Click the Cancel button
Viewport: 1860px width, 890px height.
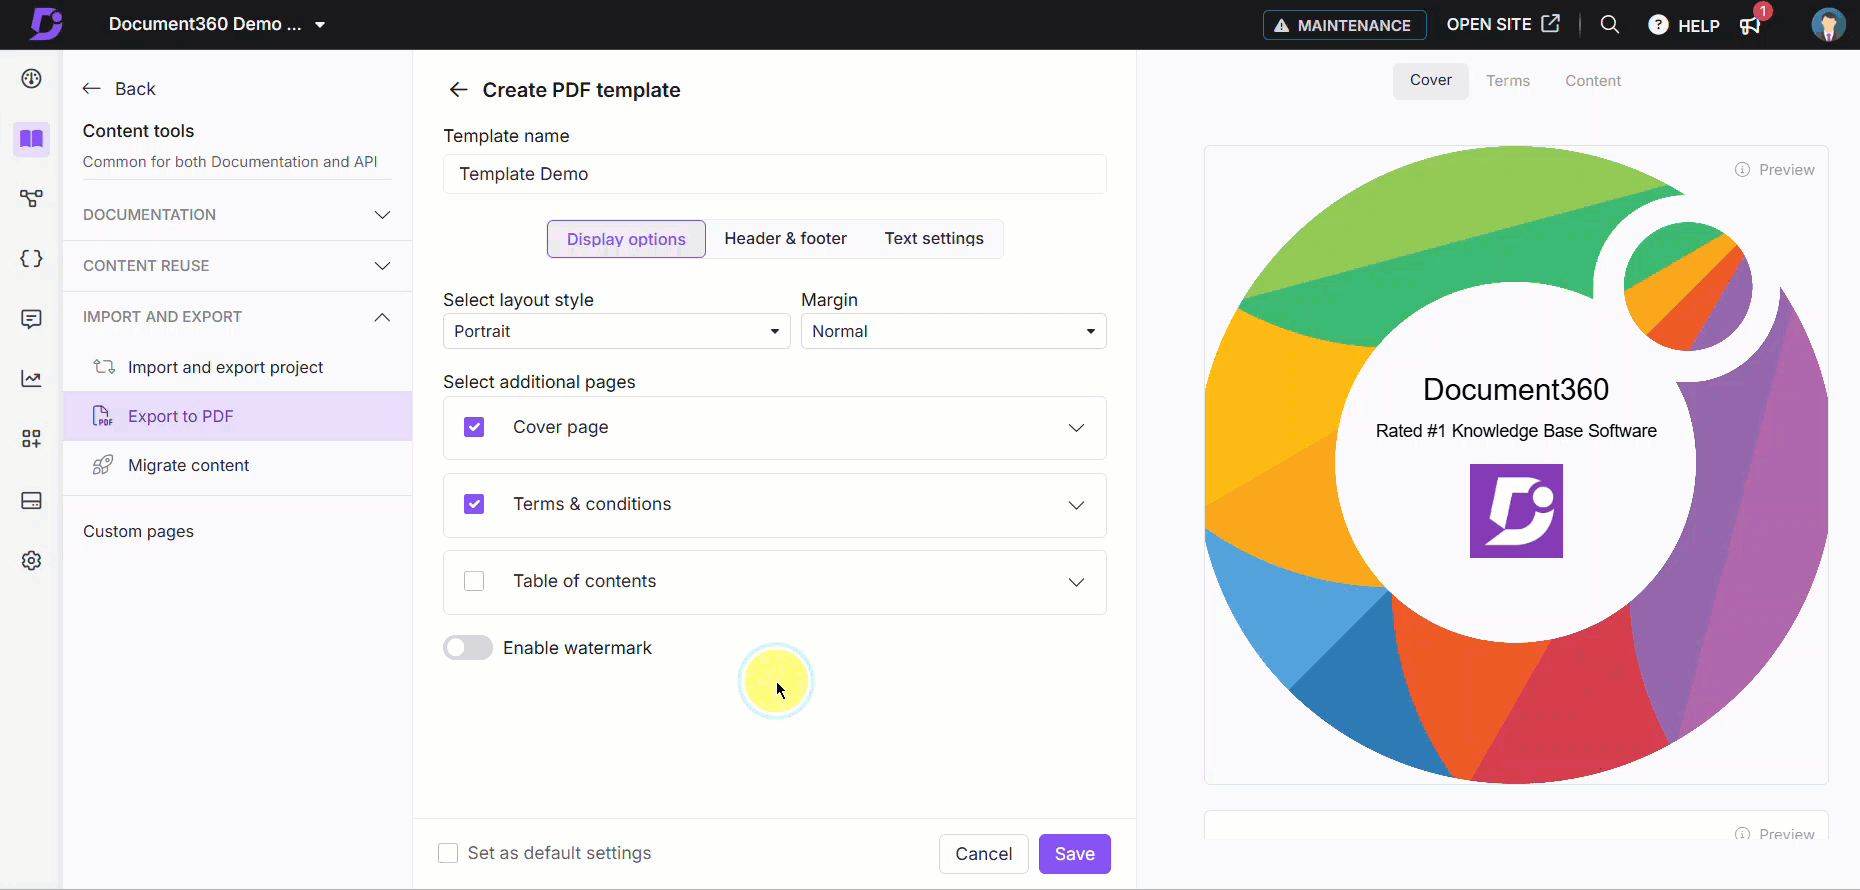click(x=983, y=854)
